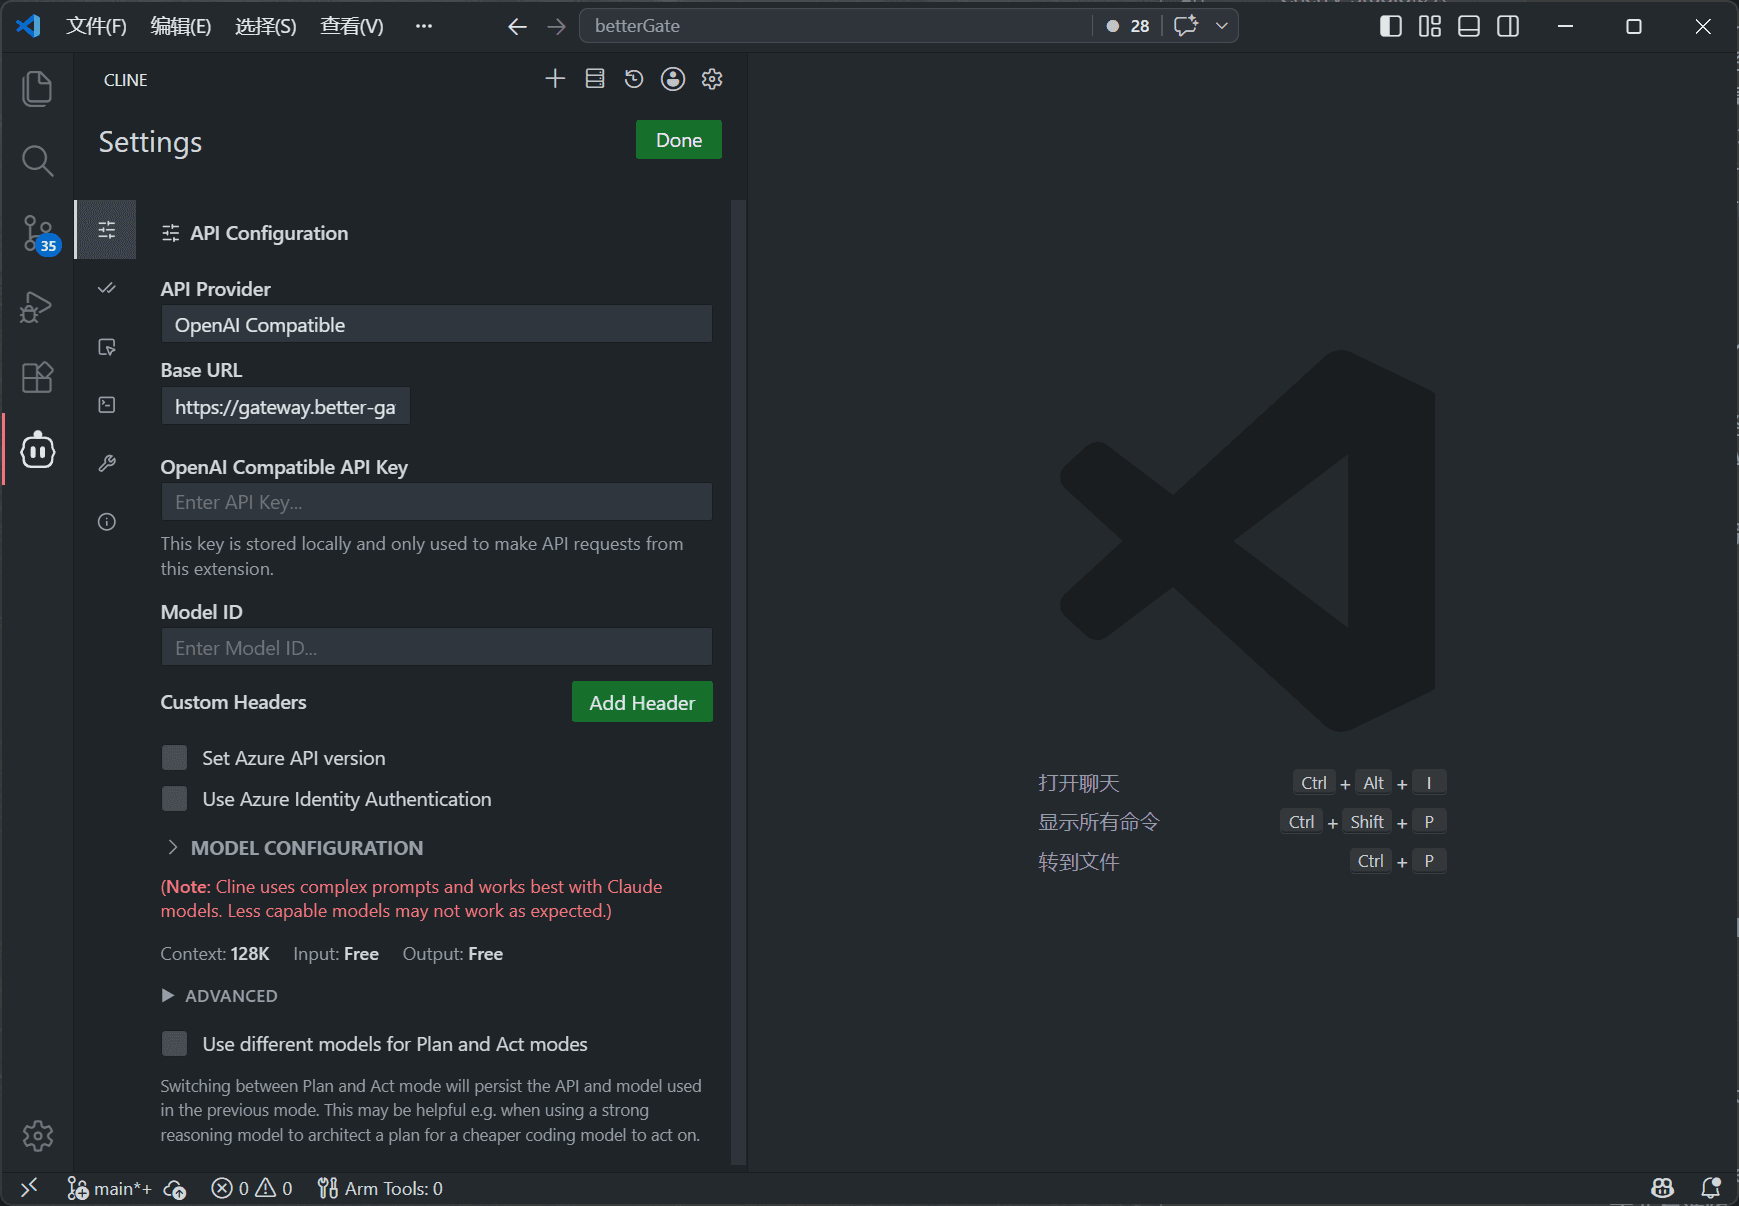Expand the MODEL CONFIGURATION section

click(295, 848)
